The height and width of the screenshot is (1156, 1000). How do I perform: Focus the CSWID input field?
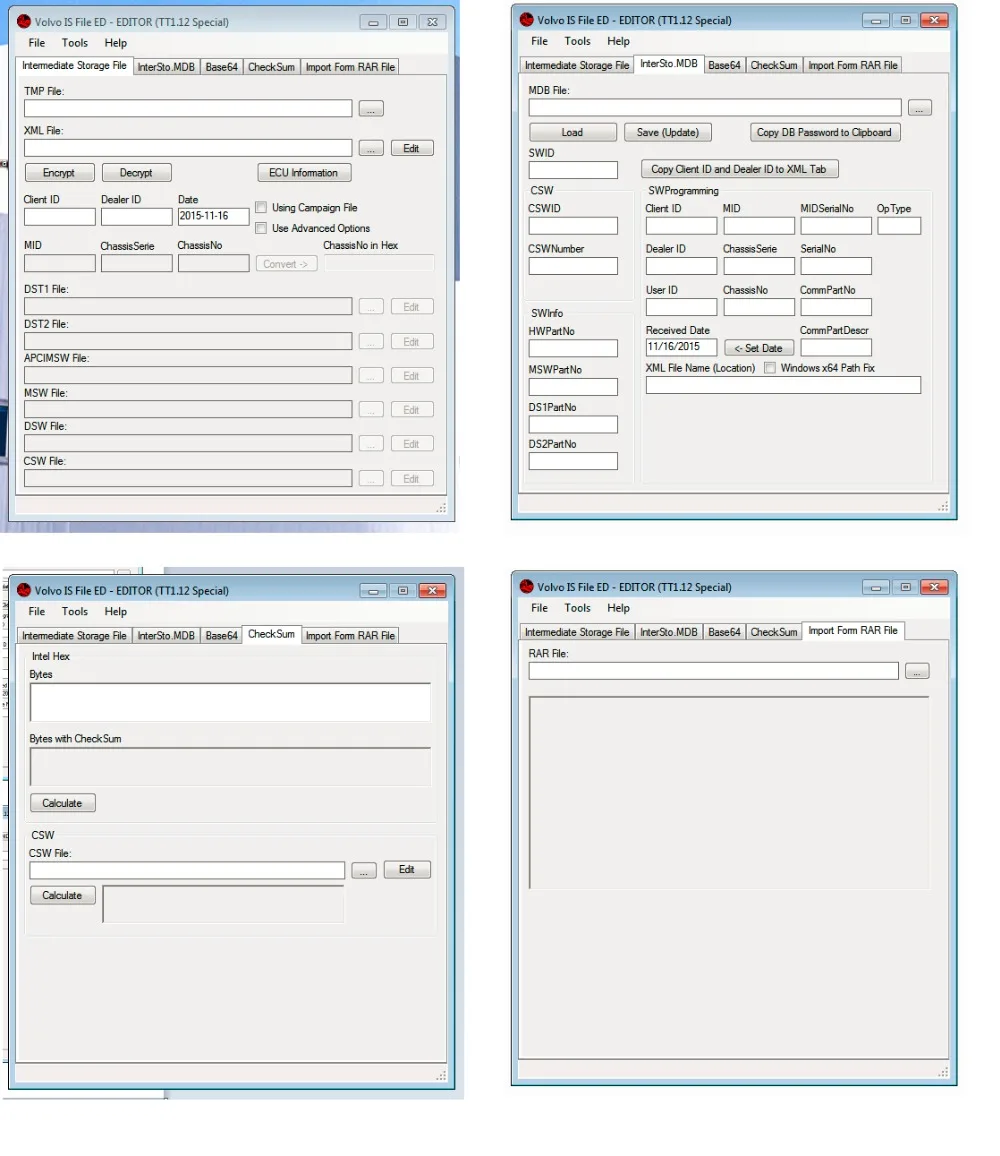pyautogui.click(x=573, y=226)
